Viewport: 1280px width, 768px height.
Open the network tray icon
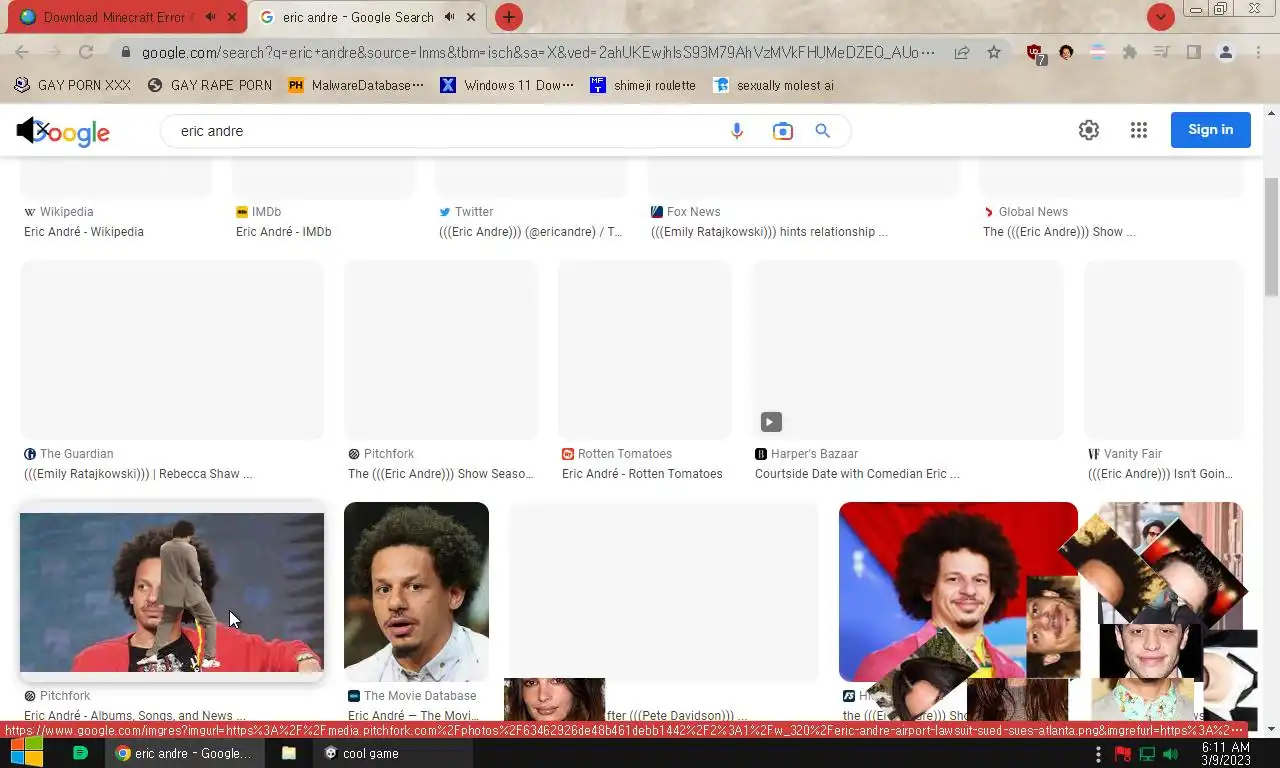1147,753
